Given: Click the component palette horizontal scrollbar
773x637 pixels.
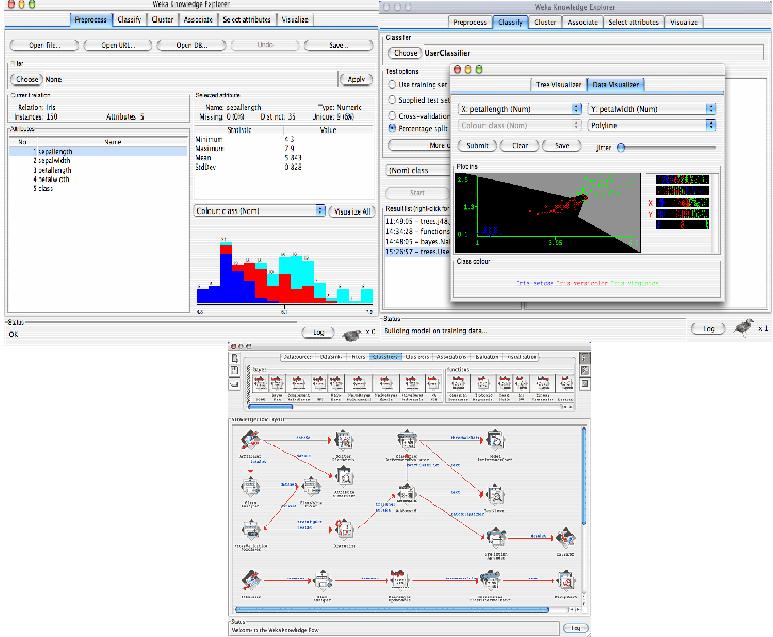Looking at the screenshot, I should pos(271,407).
